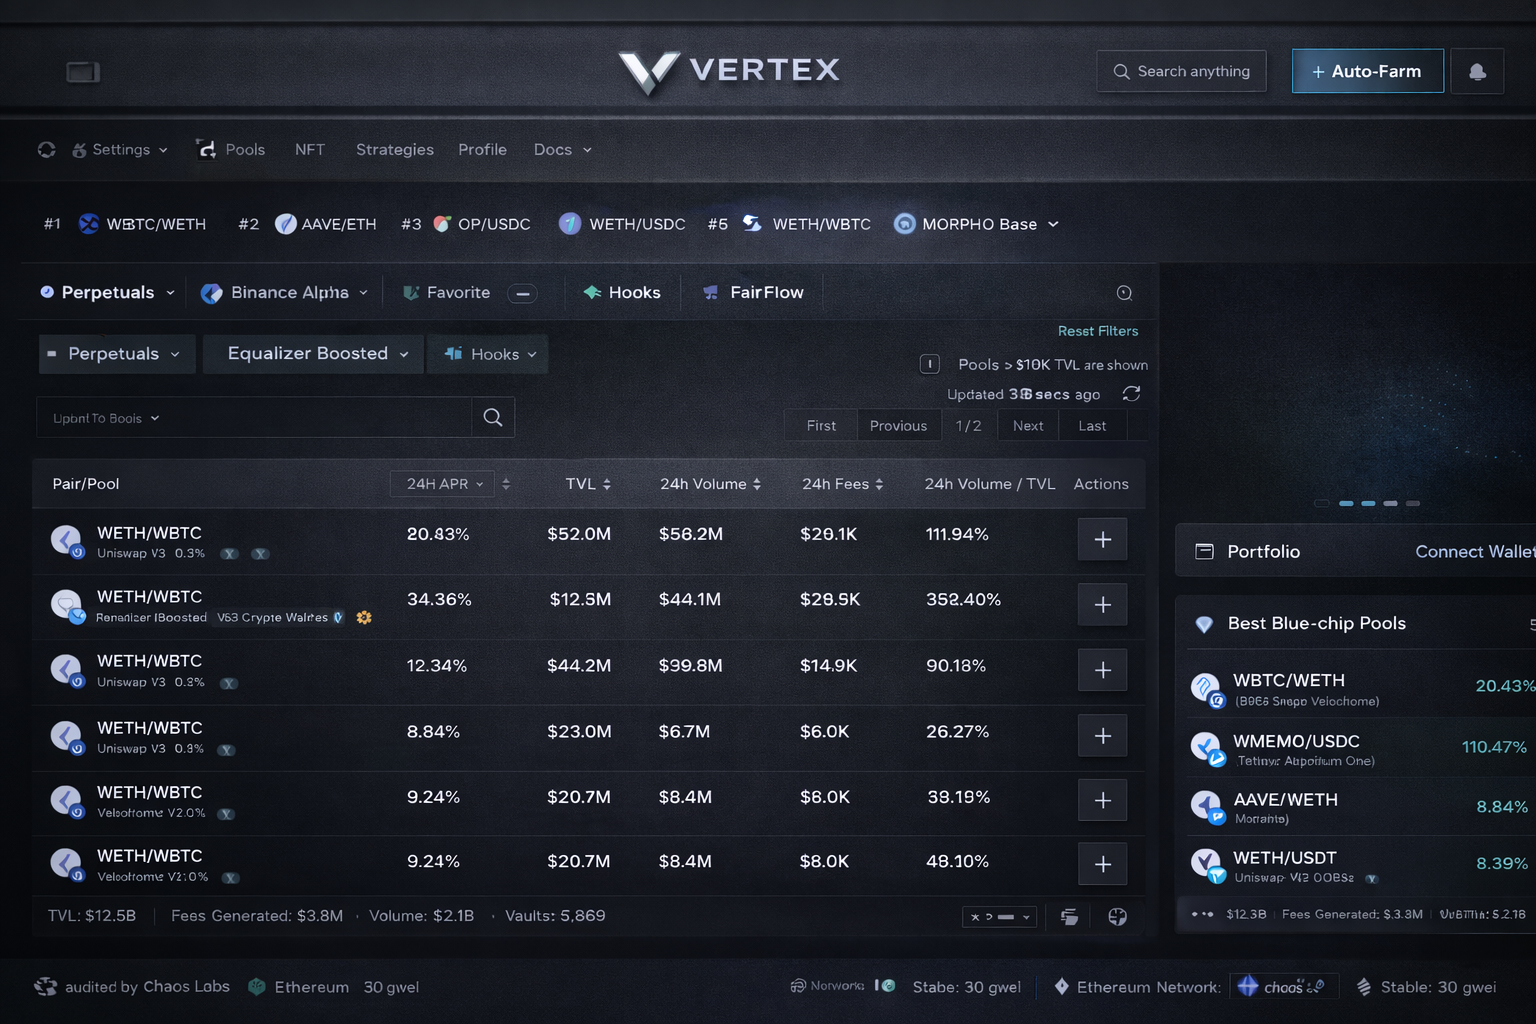Click the sidebar panel icon in the top left

[x=83, y=72]
